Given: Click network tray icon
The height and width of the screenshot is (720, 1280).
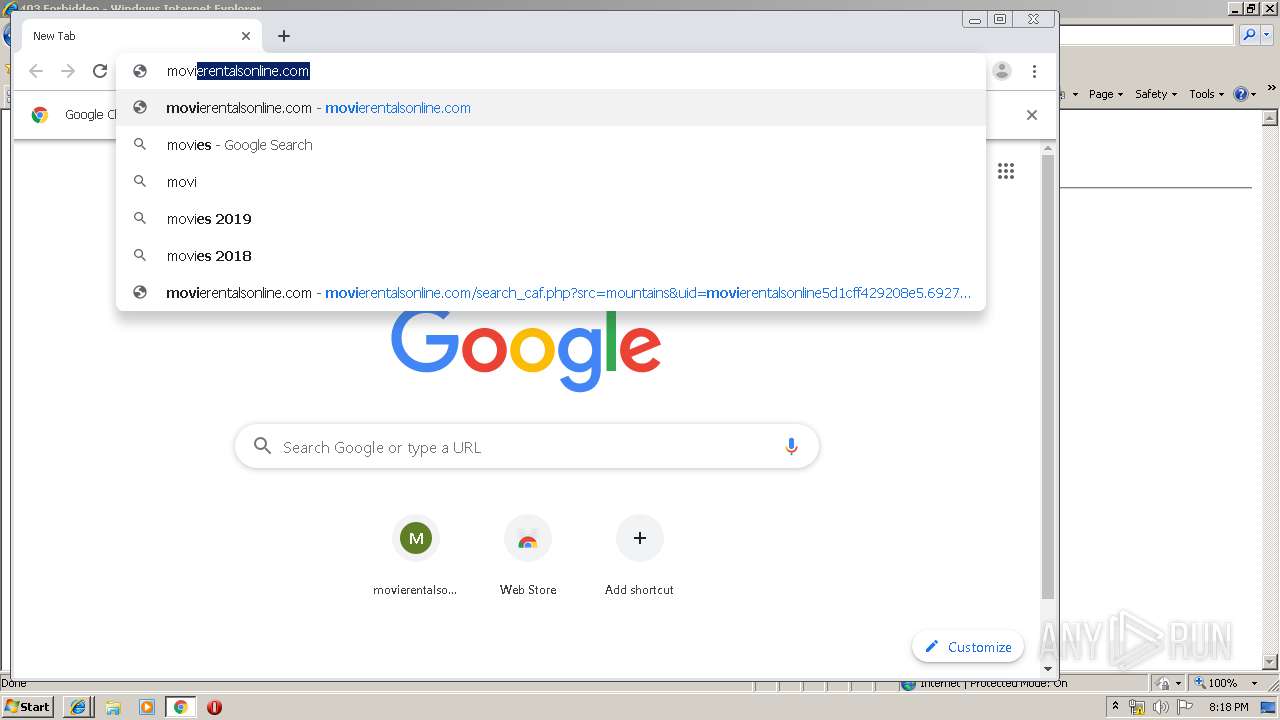Looking at the screenshot, I should click(1137, 707).
